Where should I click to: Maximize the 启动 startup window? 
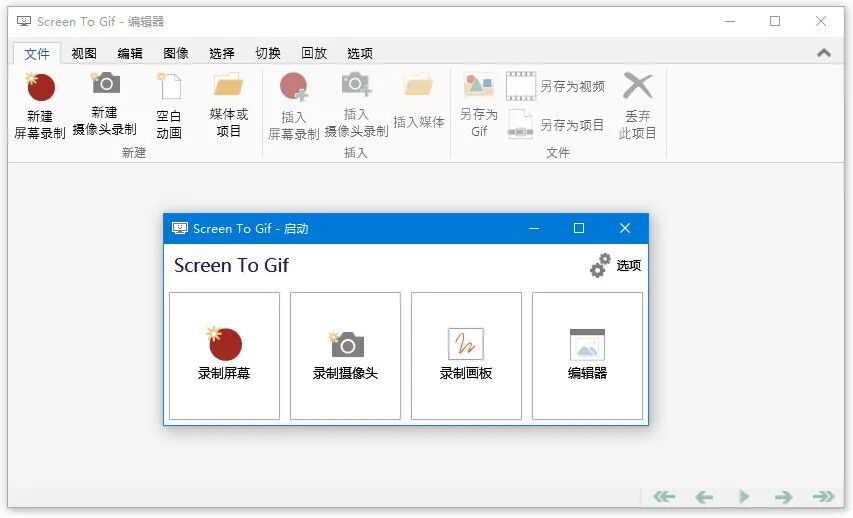(579, 229)
